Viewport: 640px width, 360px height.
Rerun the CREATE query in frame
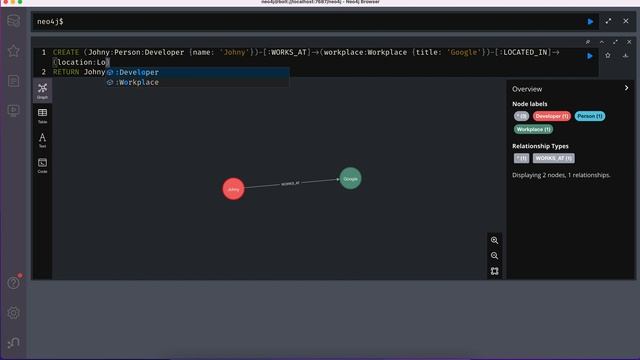pyautogui.click(x=590, y=56)
